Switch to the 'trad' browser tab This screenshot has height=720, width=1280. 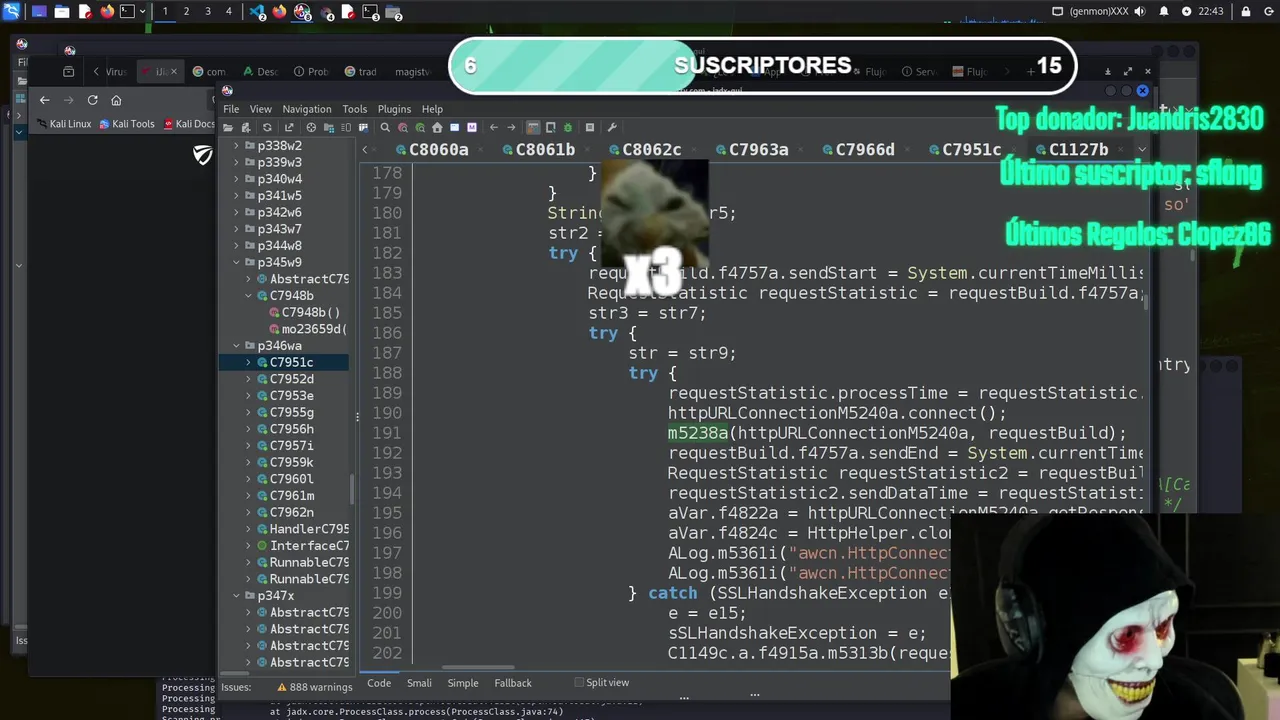pos(361,72)
